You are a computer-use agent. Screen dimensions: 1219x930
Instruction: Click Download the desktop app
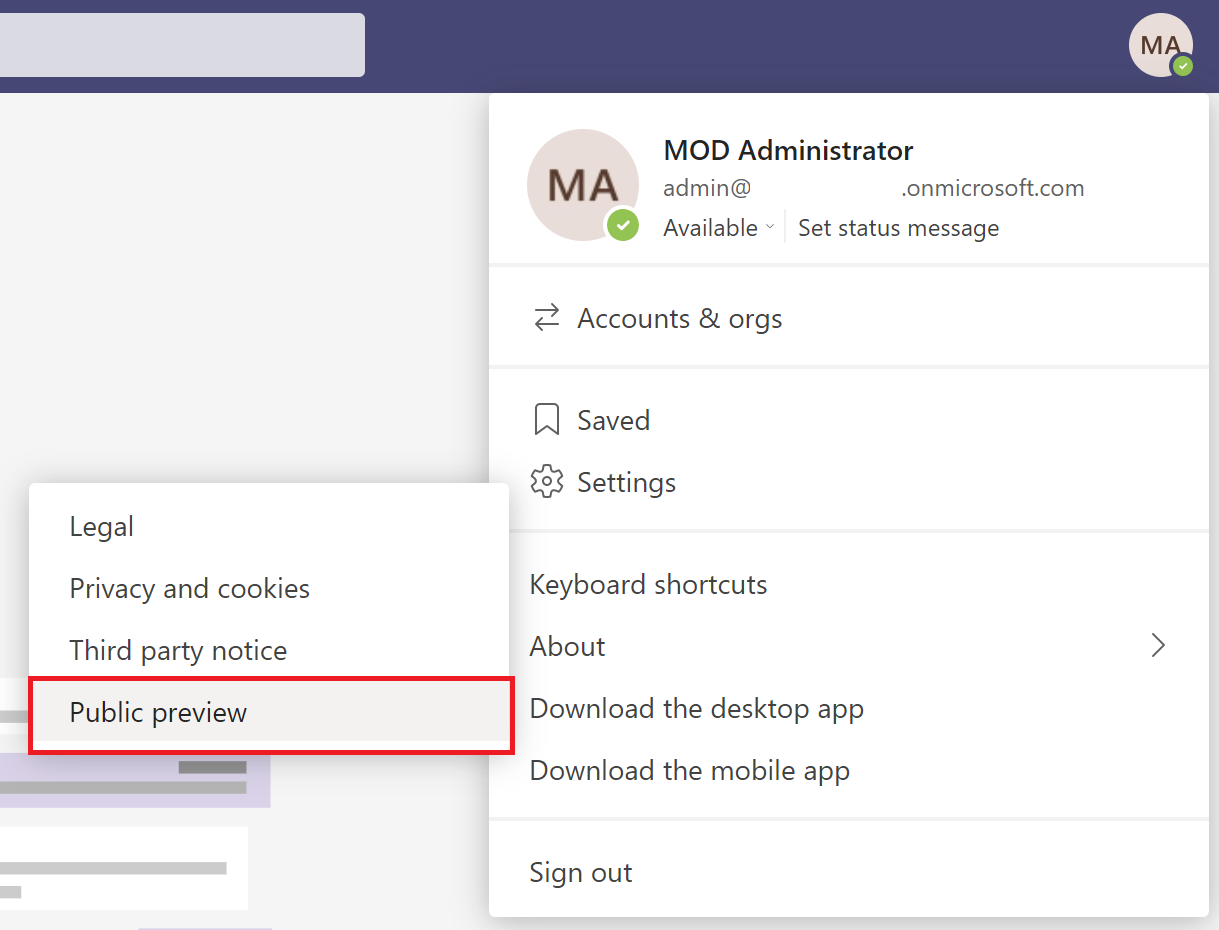pos(849,709)
